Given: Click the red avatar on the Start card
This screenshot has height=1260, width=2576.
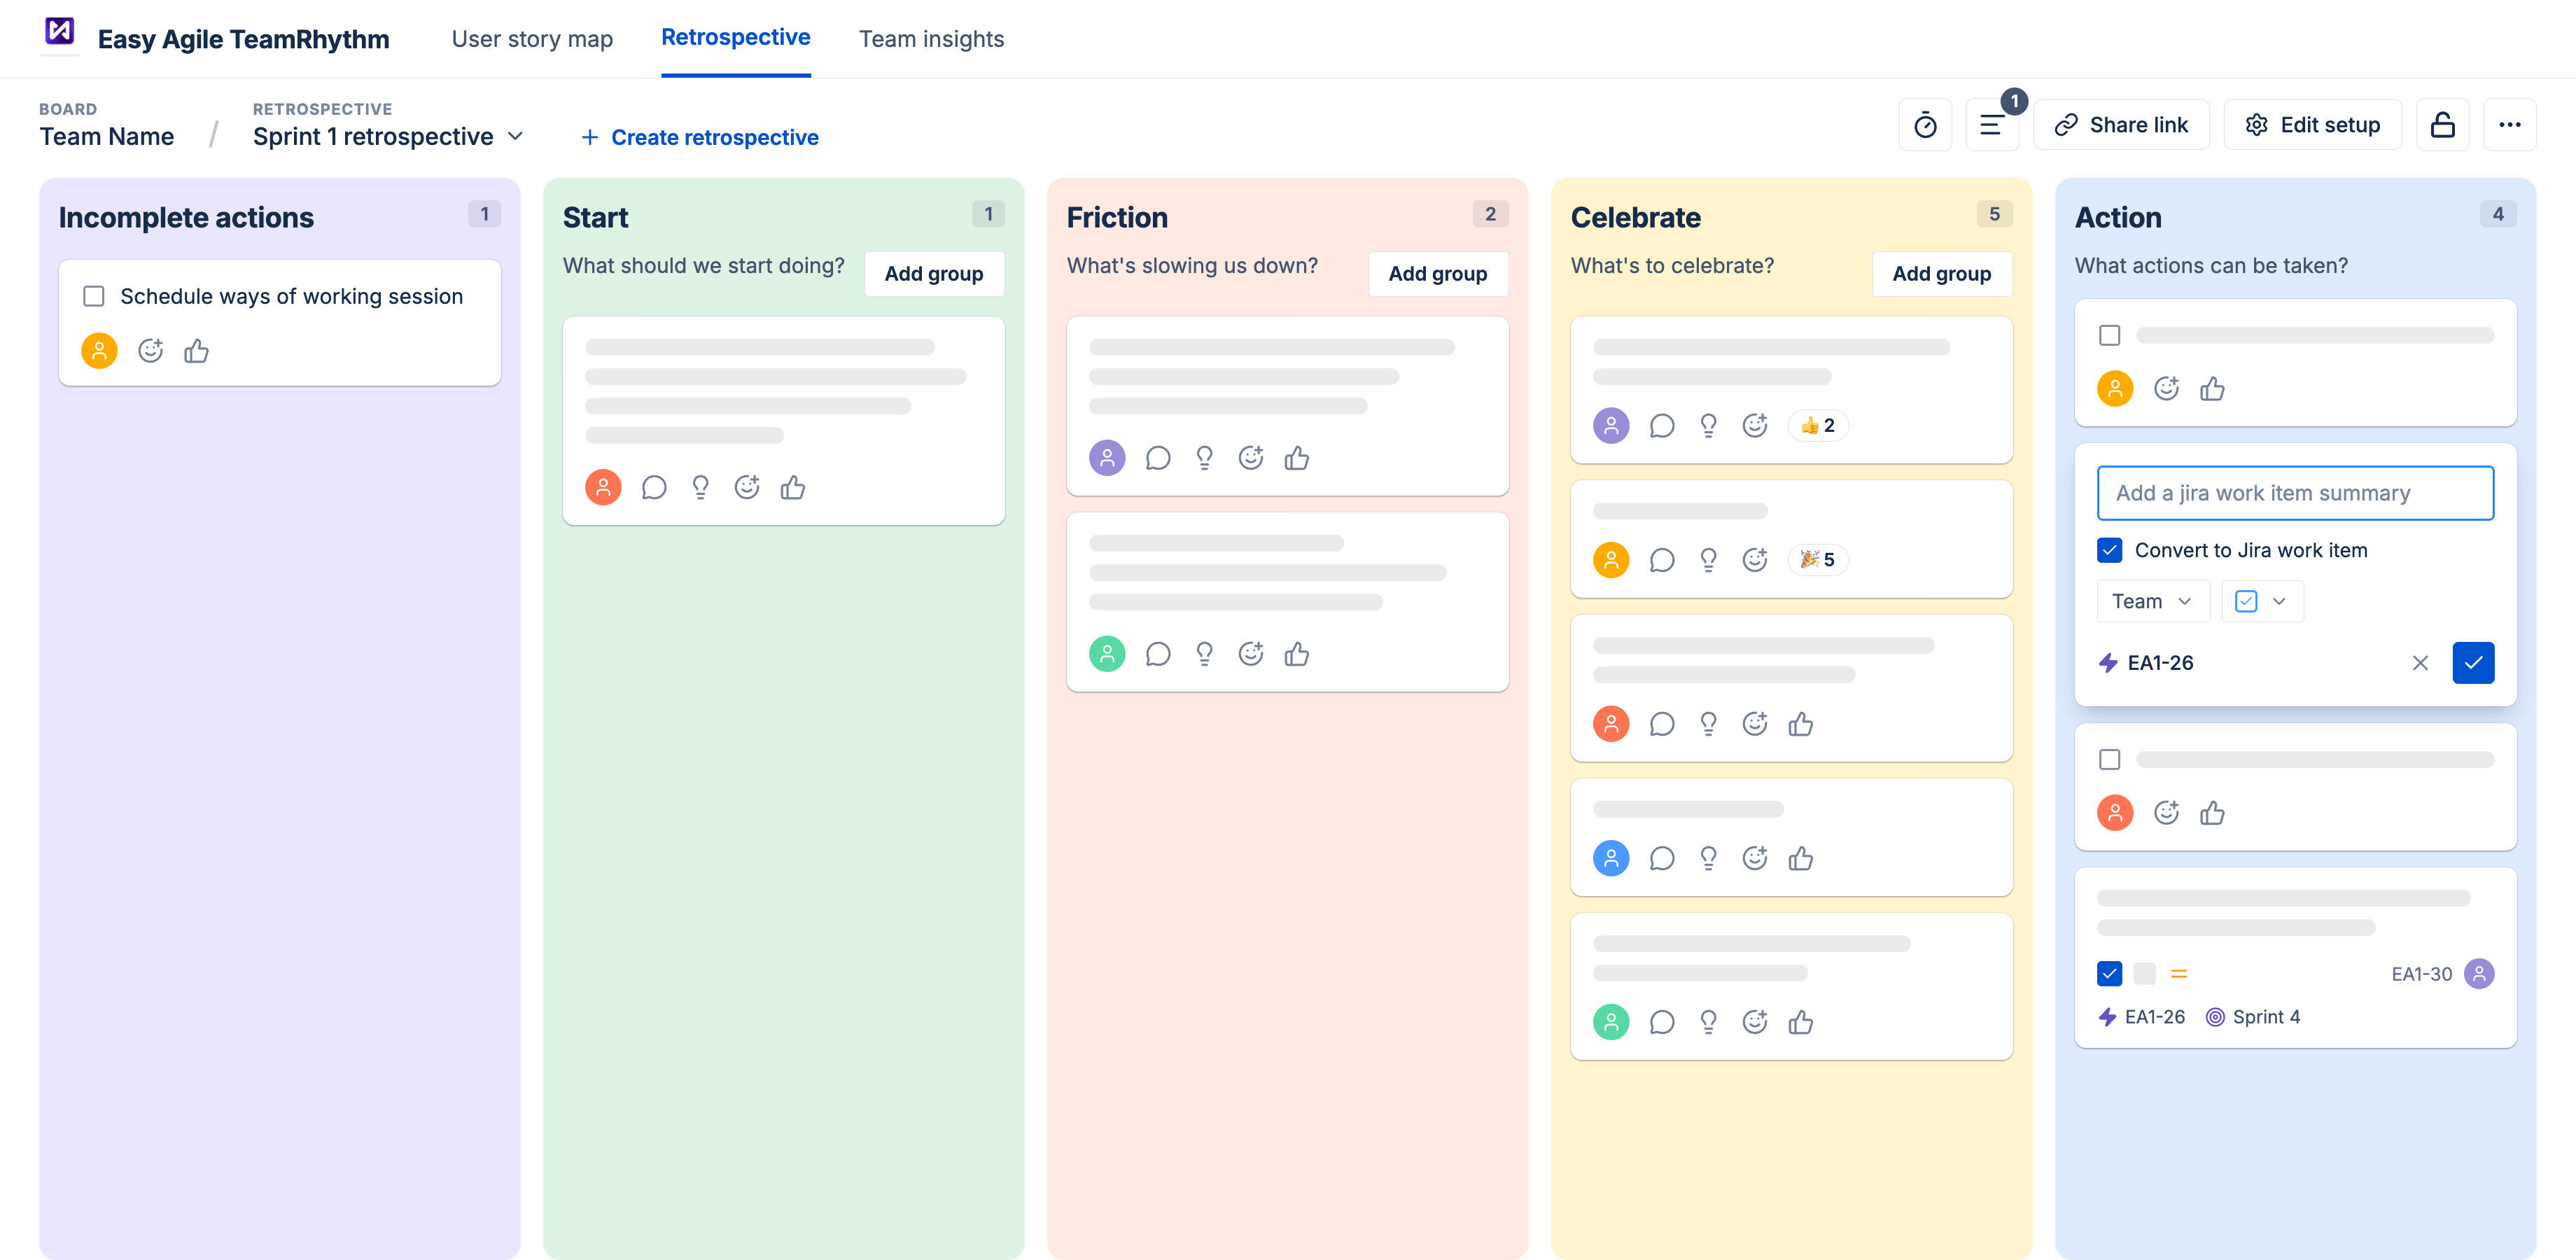Looking at the screenshot, I should coord(603,488).
